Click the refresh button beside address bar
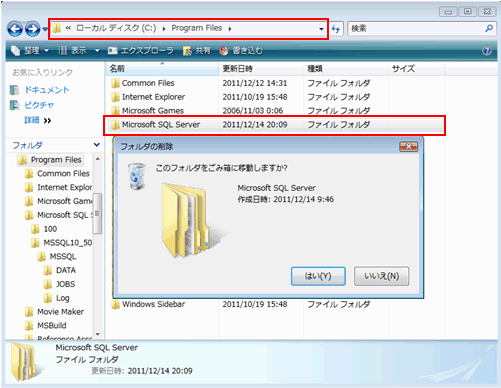Image resolution: width=501 pixels, height=388 pixels. [336, 29]
